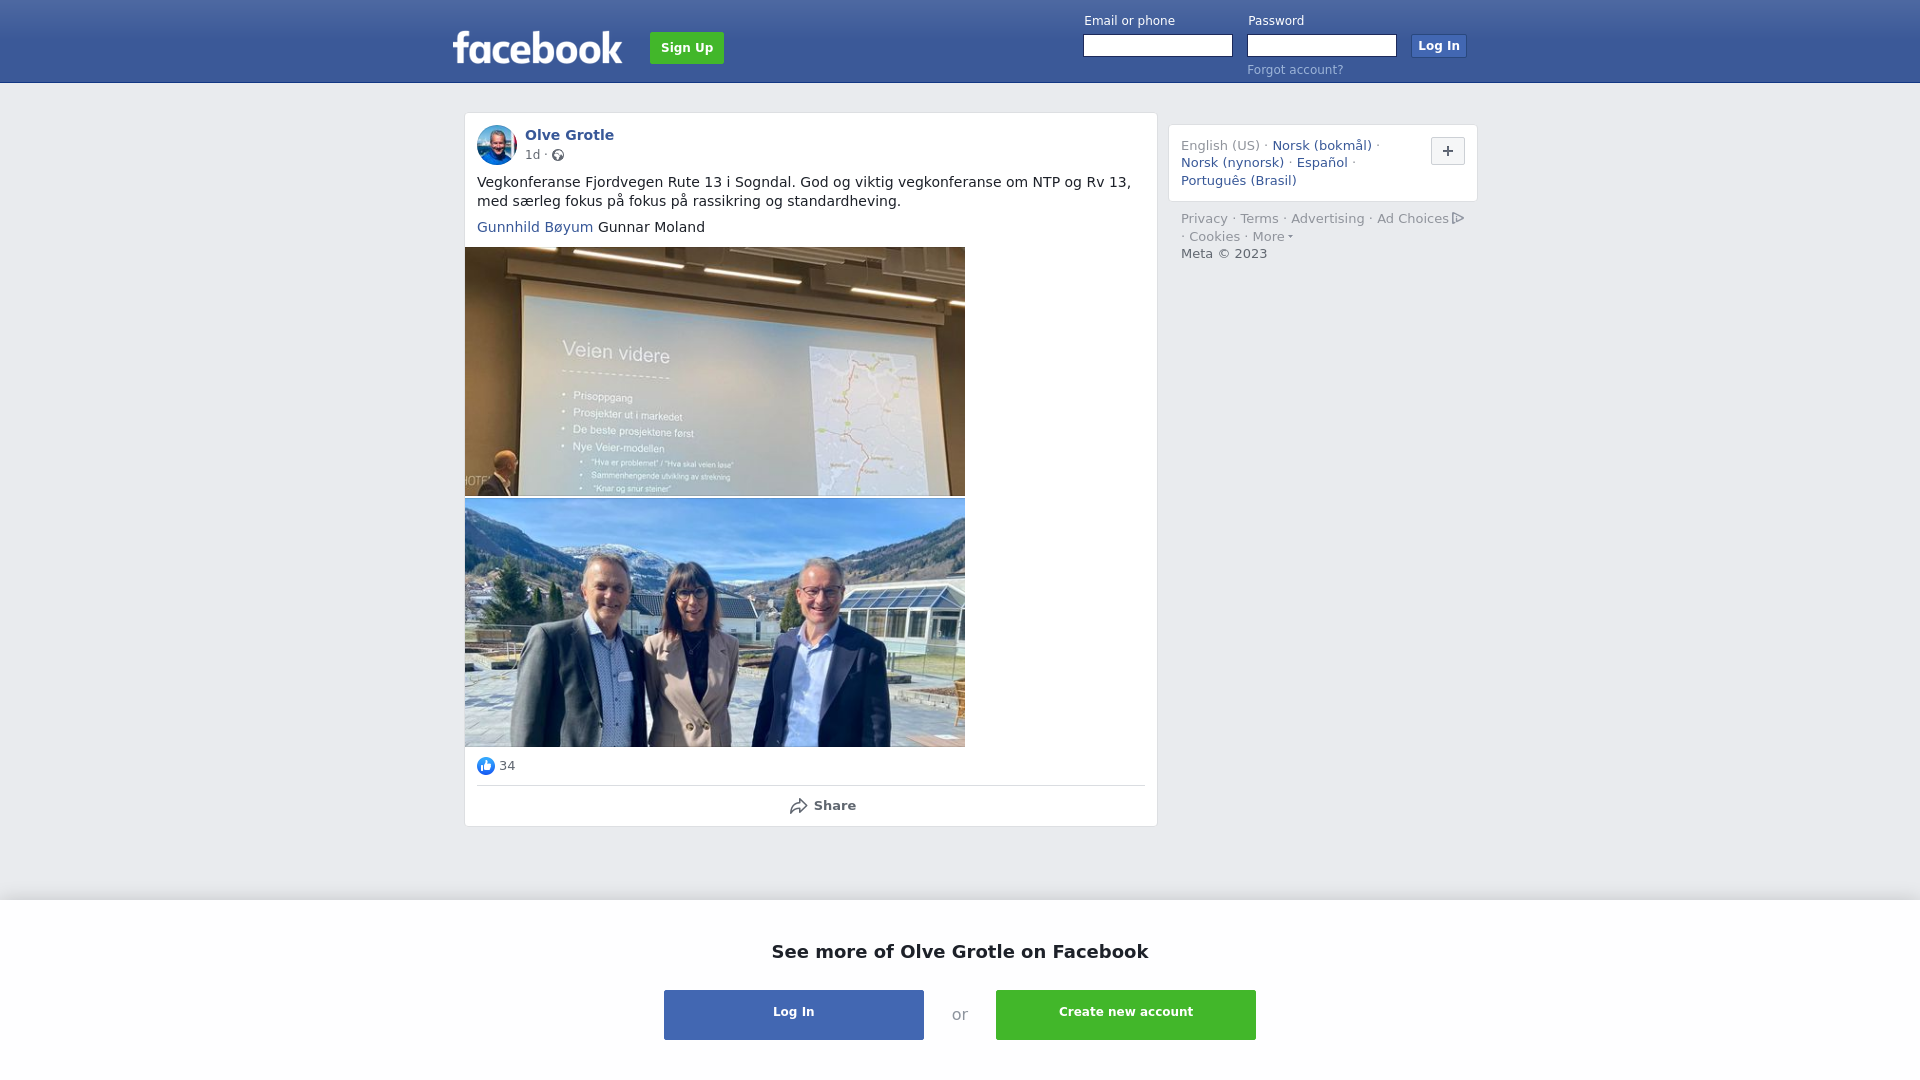The height and width of the screenshot is (1080, 1920).
Task: Click the like reaction thumbs-up icon
Action: (x=486, y=766)
